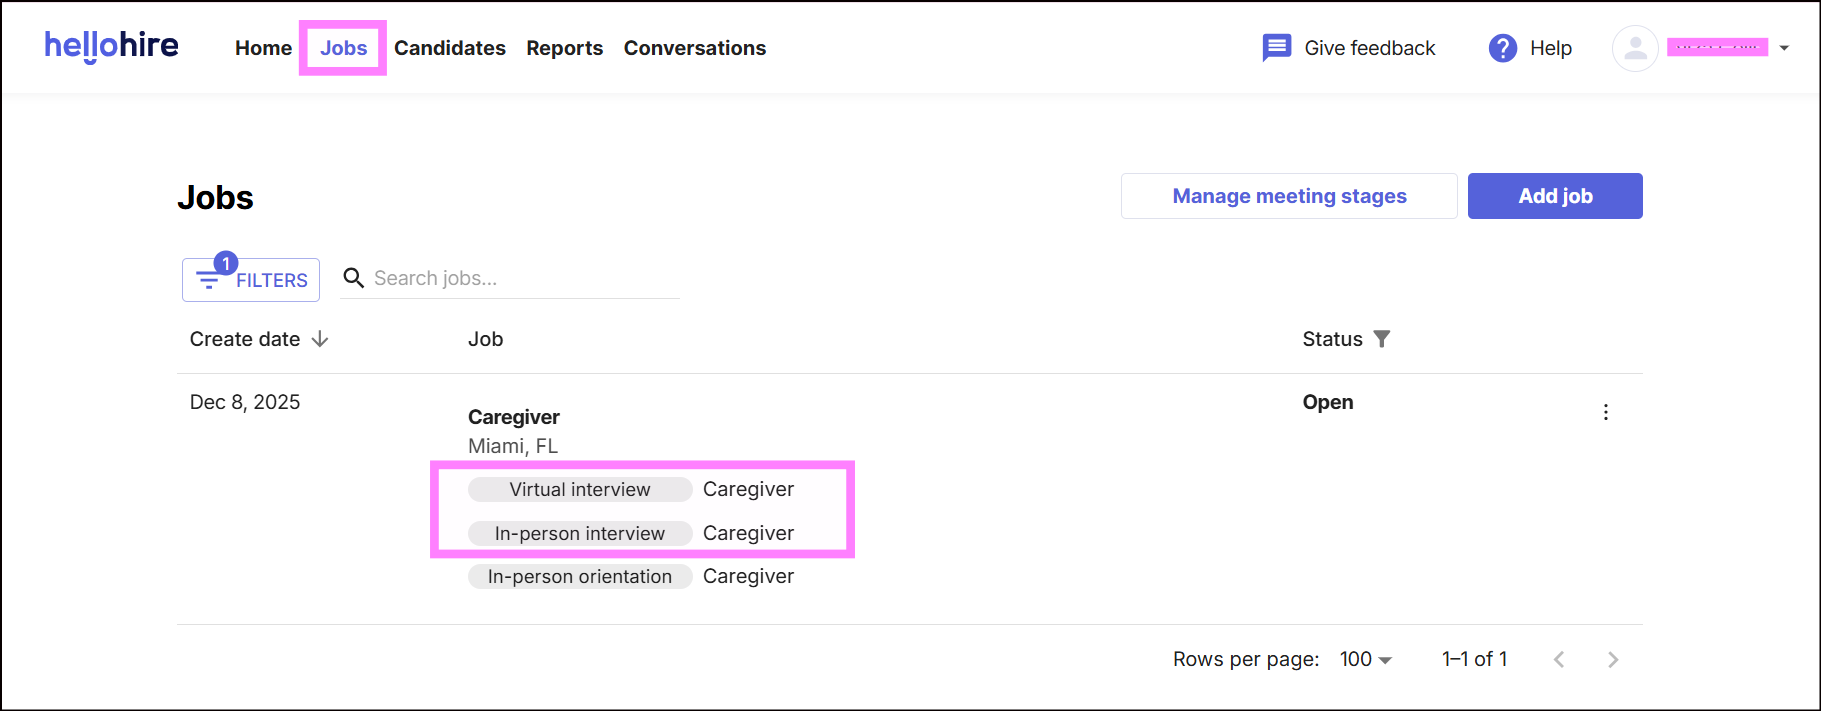This screenshot has width=1821, height=711.
Task: Open the Caregiver row three-dot menu
Action: pos(1606,412)
